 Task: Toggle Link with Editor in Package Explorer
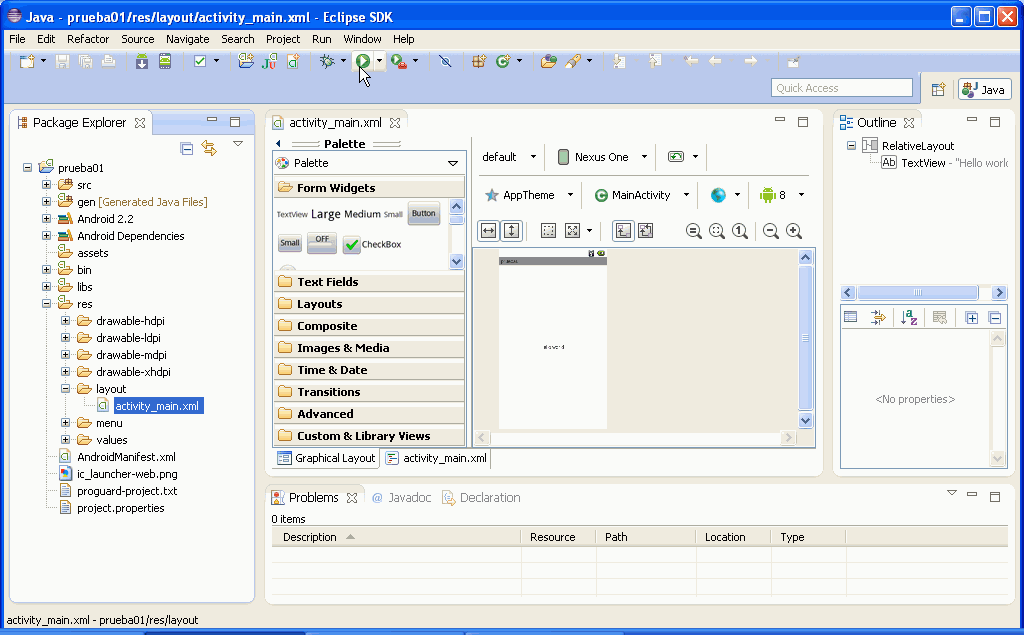209,148
